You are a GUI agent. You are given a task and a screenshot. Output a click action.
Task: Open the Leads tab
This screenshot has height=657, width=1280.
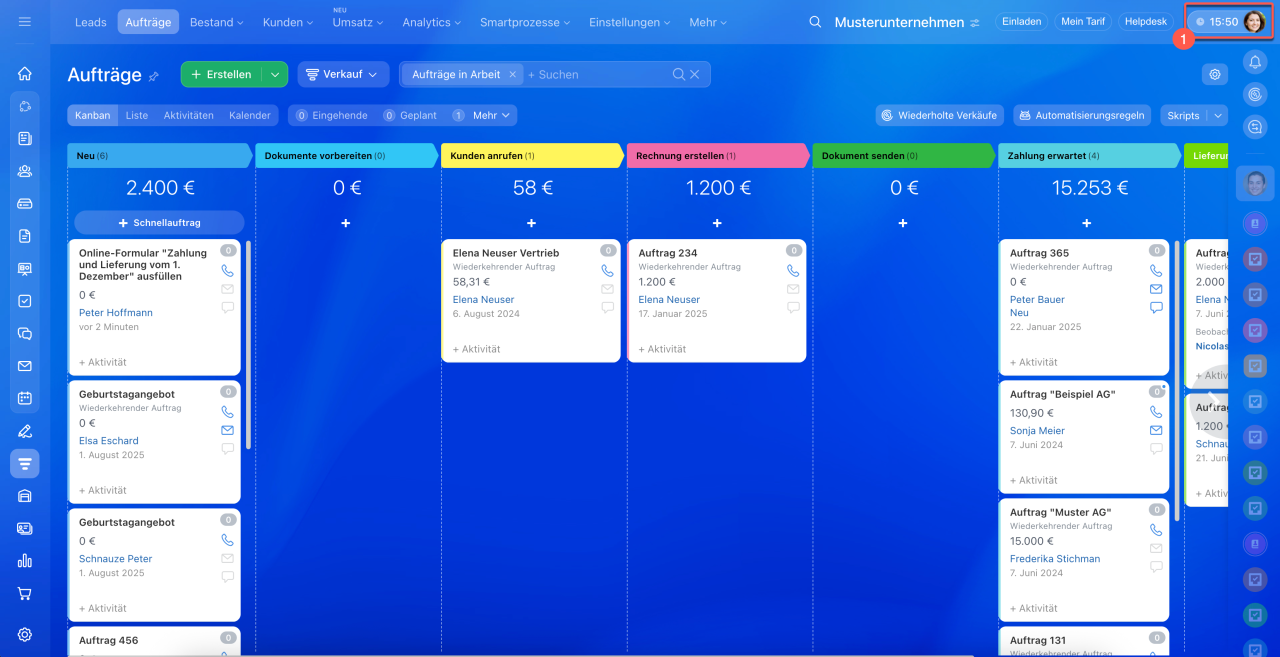91,22
